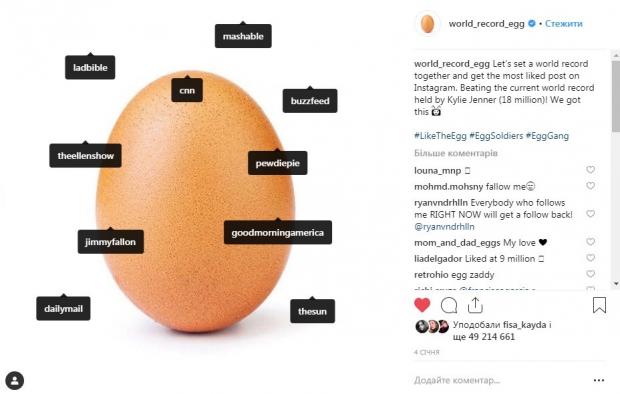Image resolution: width=620 pixels, height=394 pixels.
Task: Click the world_record_egg profile avatar
Action: [x=427, y=24]
